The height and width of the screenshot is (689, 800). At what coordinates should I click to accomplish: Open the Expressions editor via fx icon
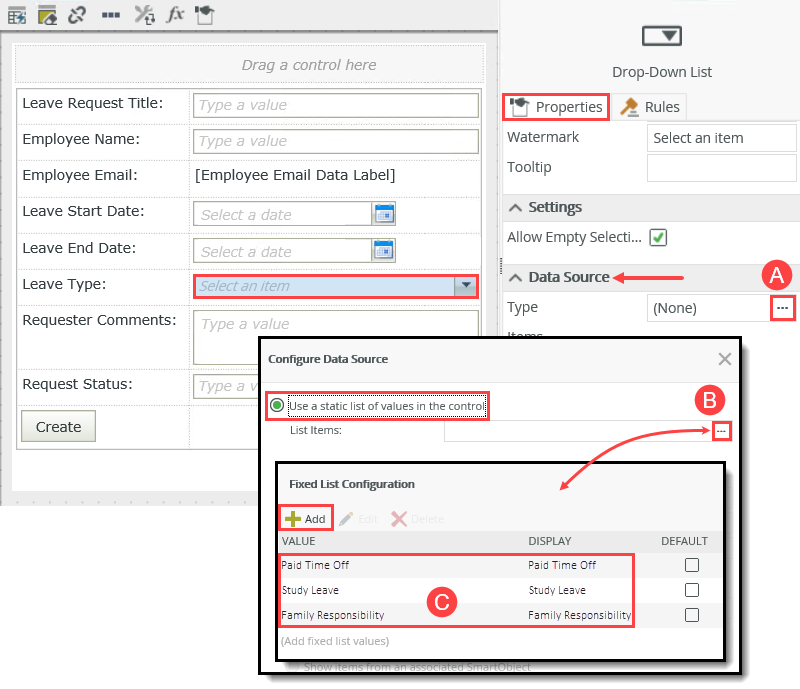tap(176, 15)
